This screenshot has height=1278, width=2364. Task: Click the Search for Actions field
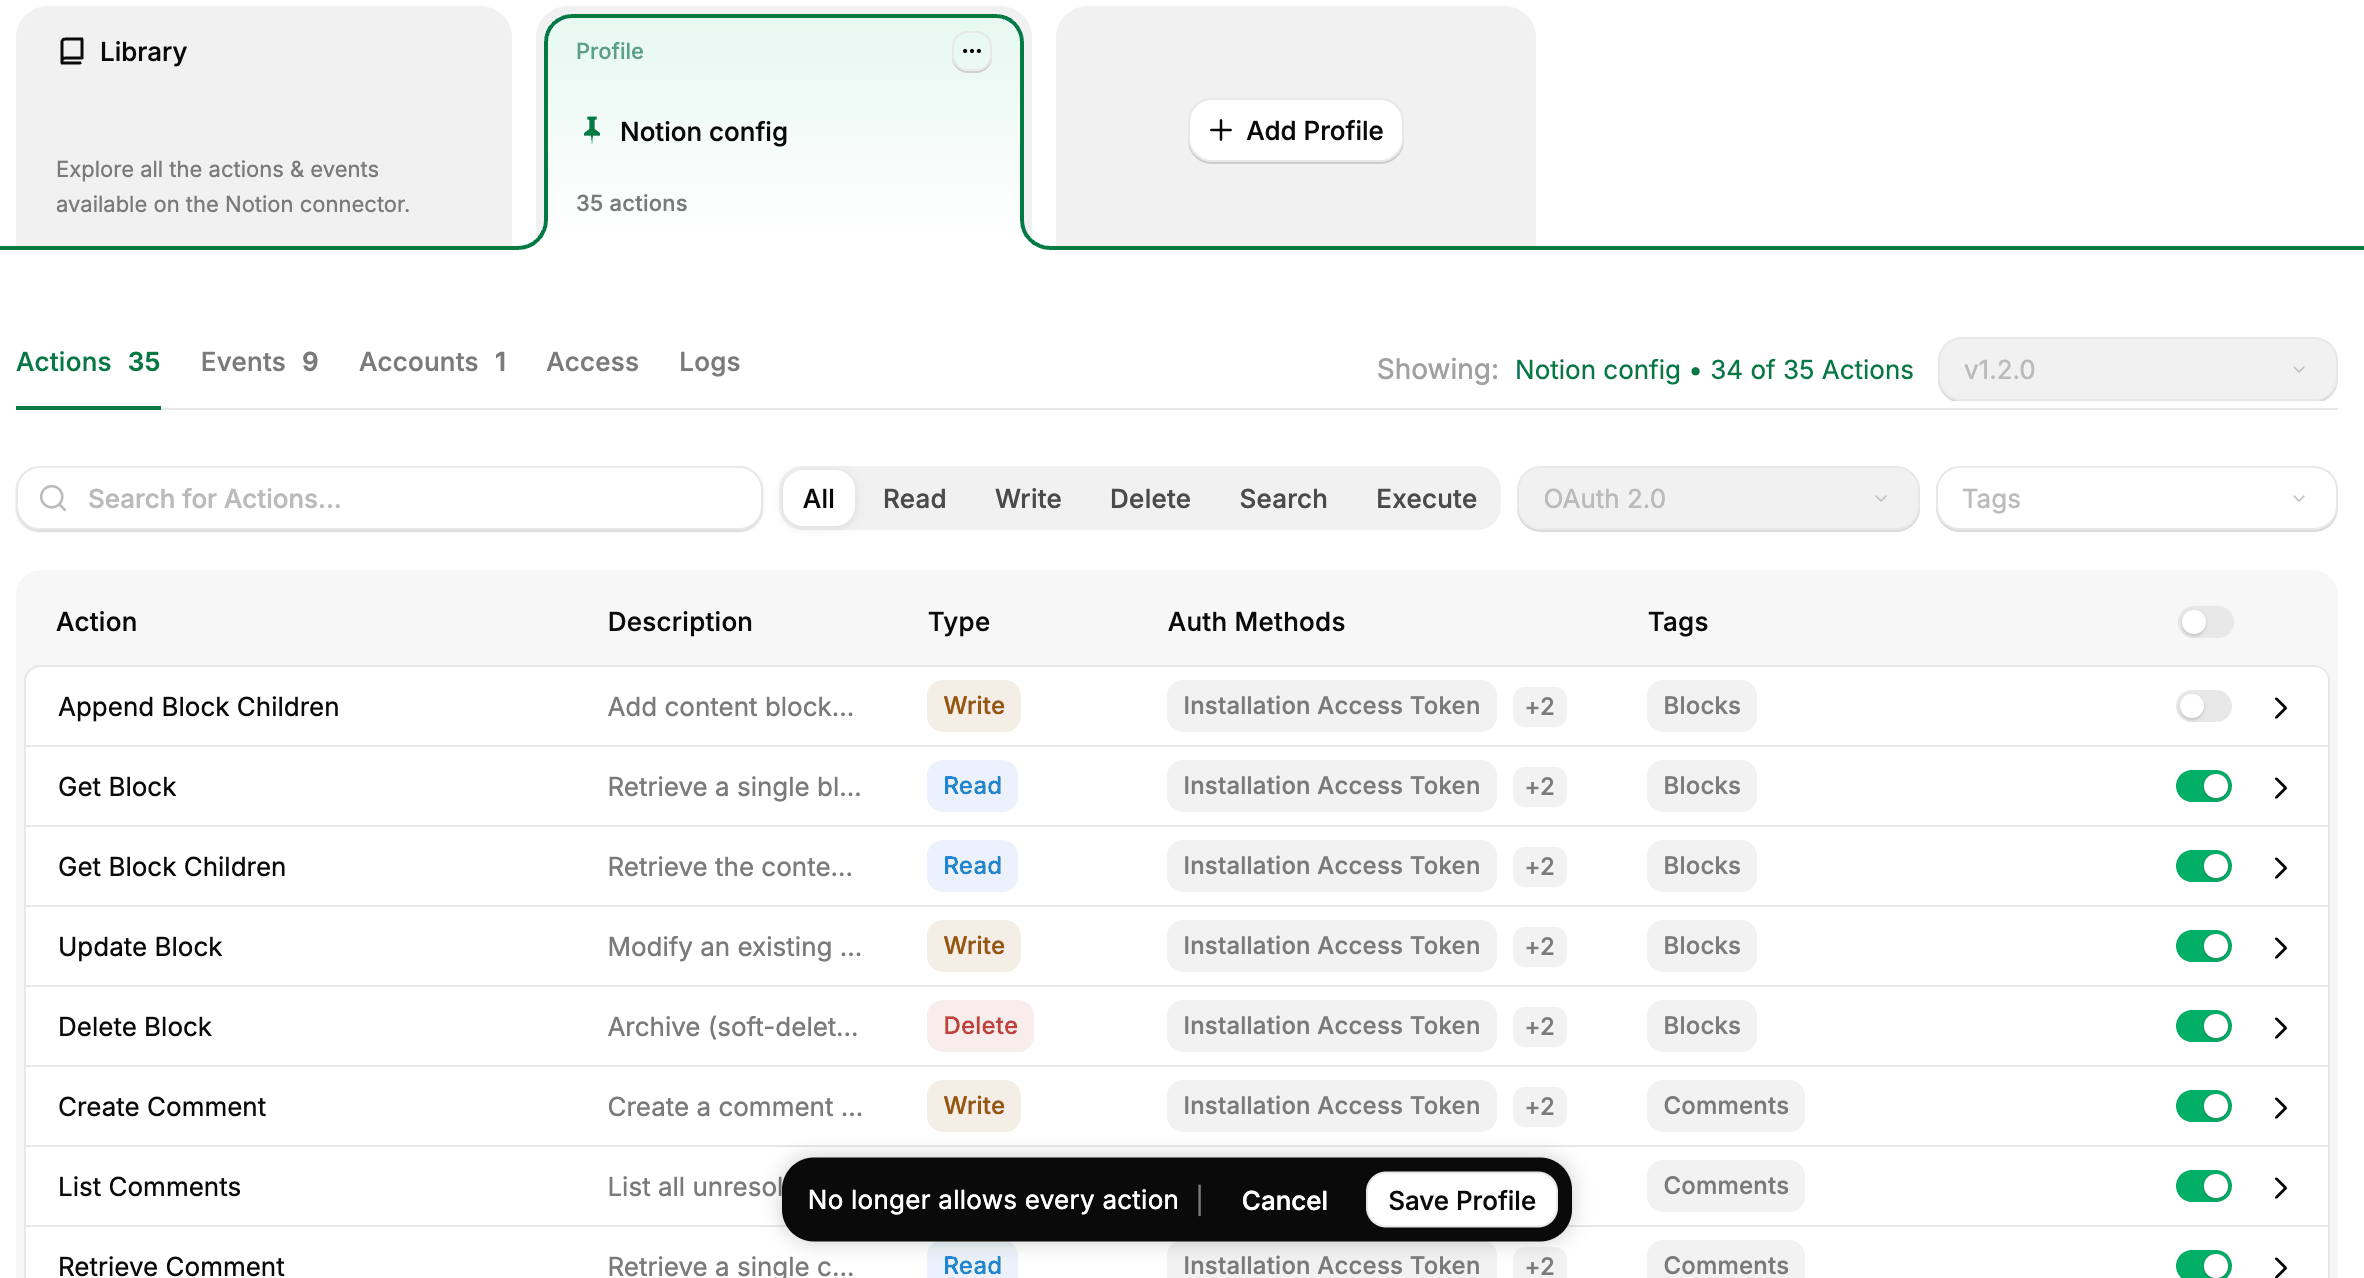coord(390,499)
